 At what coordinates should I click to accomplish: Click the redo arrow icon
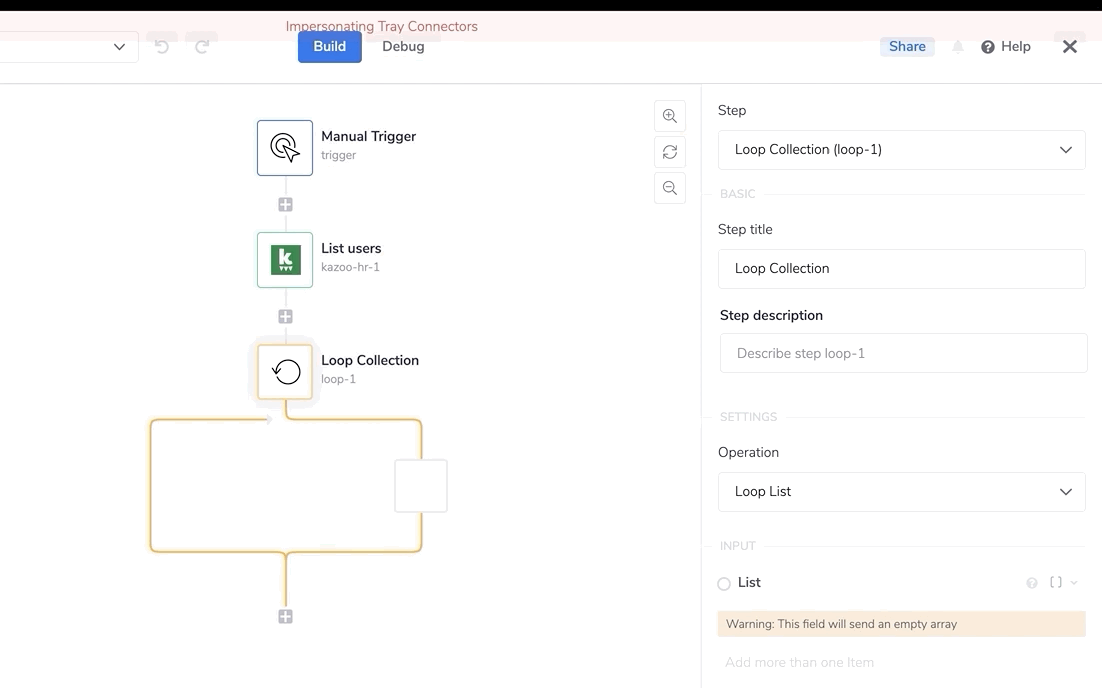tap(202, 47)
